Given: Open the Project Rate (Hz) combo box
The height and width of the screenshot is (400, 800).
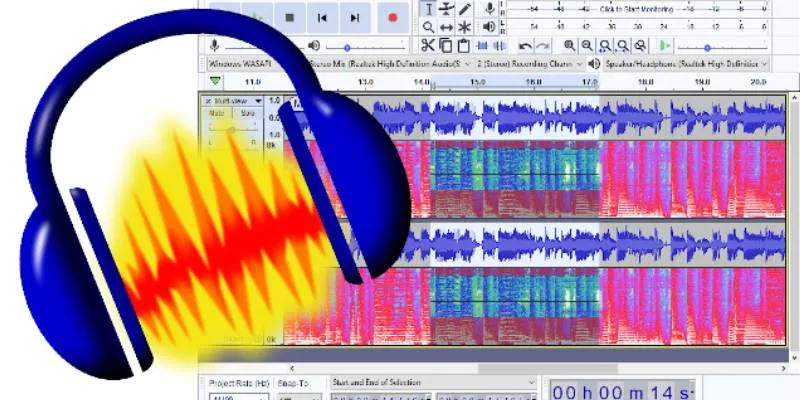Looking at the screenshot, I should [x=239, y=396].
